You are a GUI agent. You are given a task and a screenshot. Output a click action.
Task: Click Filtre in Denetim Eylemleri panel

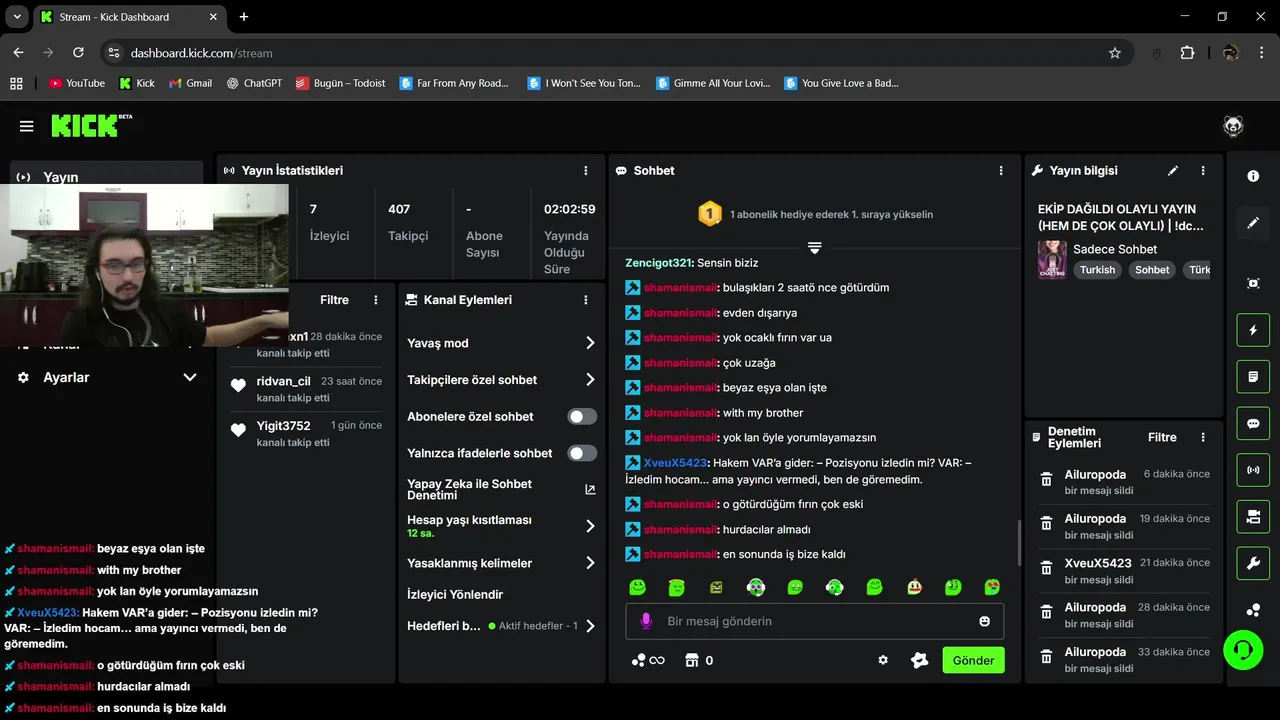pos(1162,437)
